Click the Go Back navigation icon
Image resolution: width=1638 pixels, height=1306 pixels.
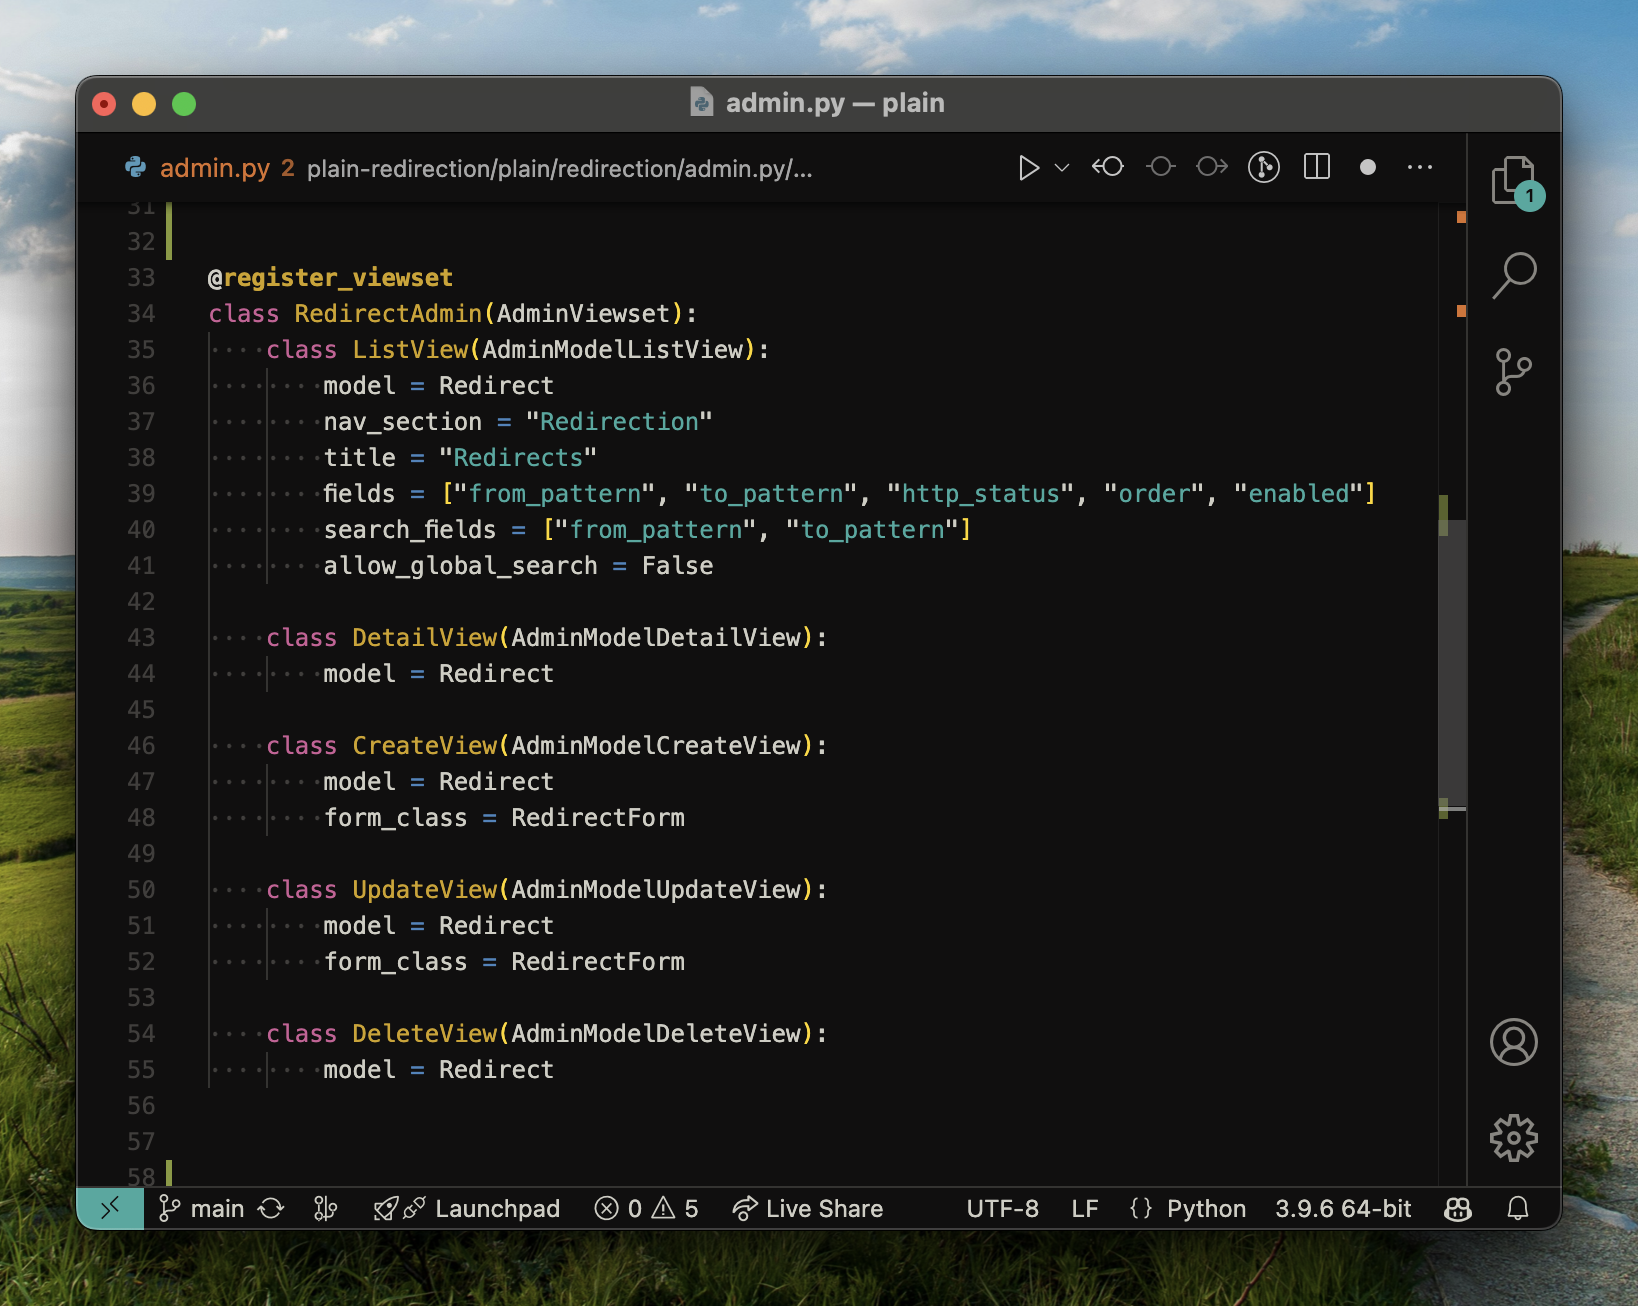point(1108,167)
